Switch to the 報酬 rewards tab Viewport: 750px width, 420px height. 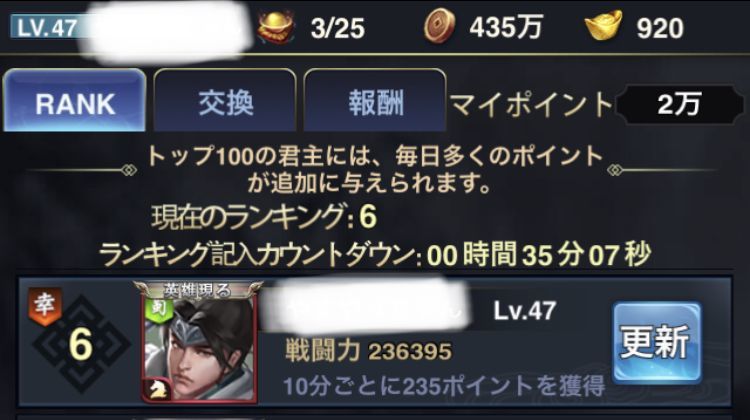click(375, 100)
